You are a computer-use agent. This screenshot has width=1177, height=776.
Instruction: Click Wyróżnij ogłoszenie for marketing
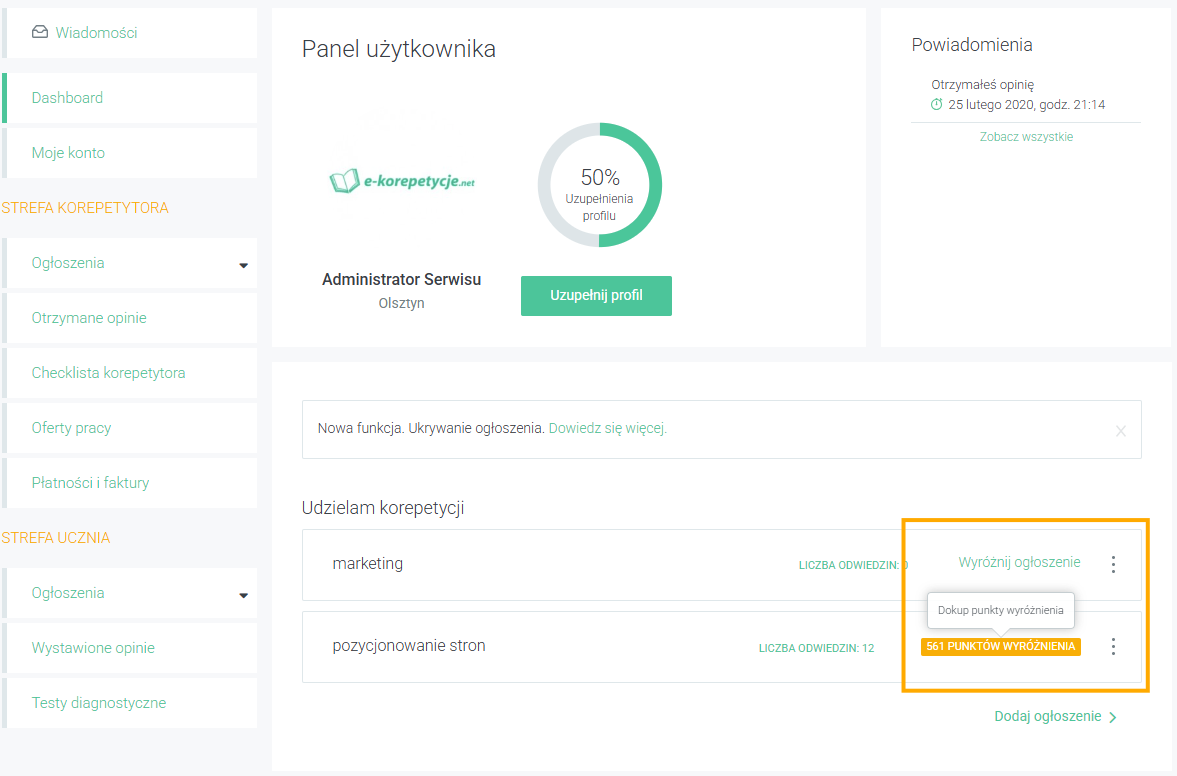pos(1019,562)
